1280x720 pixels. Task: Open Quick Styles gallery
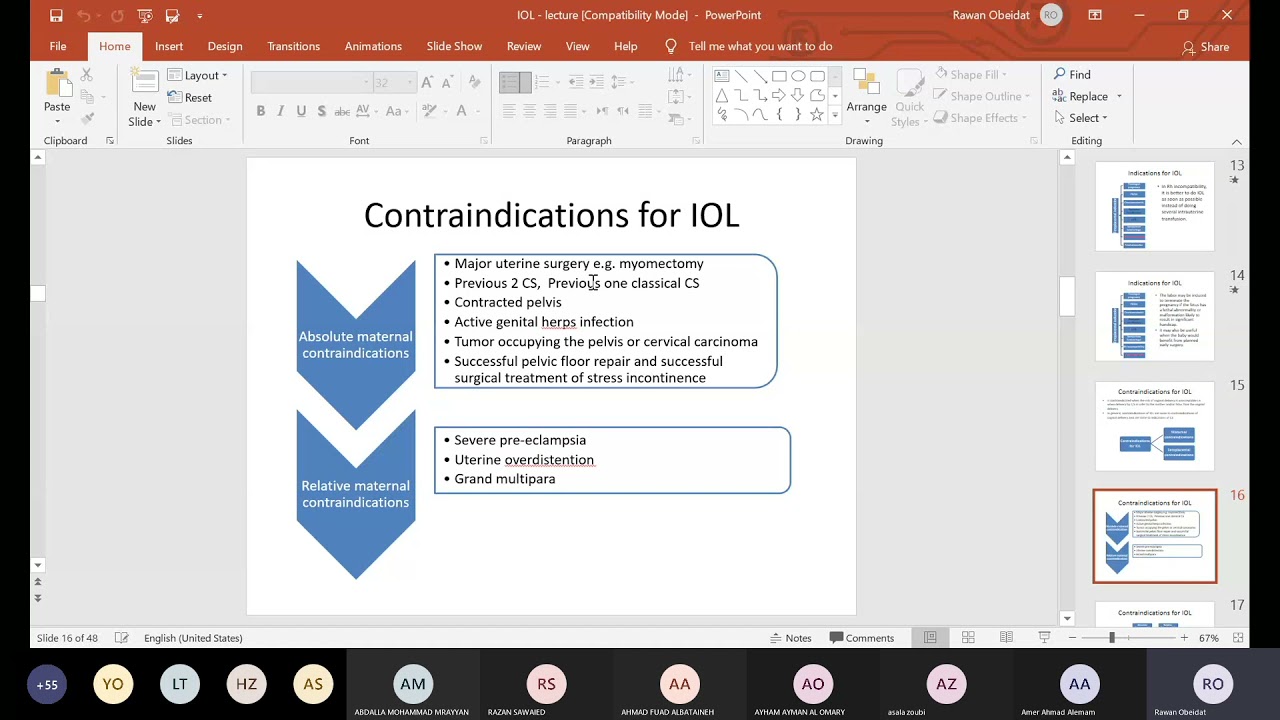[909, 98]
